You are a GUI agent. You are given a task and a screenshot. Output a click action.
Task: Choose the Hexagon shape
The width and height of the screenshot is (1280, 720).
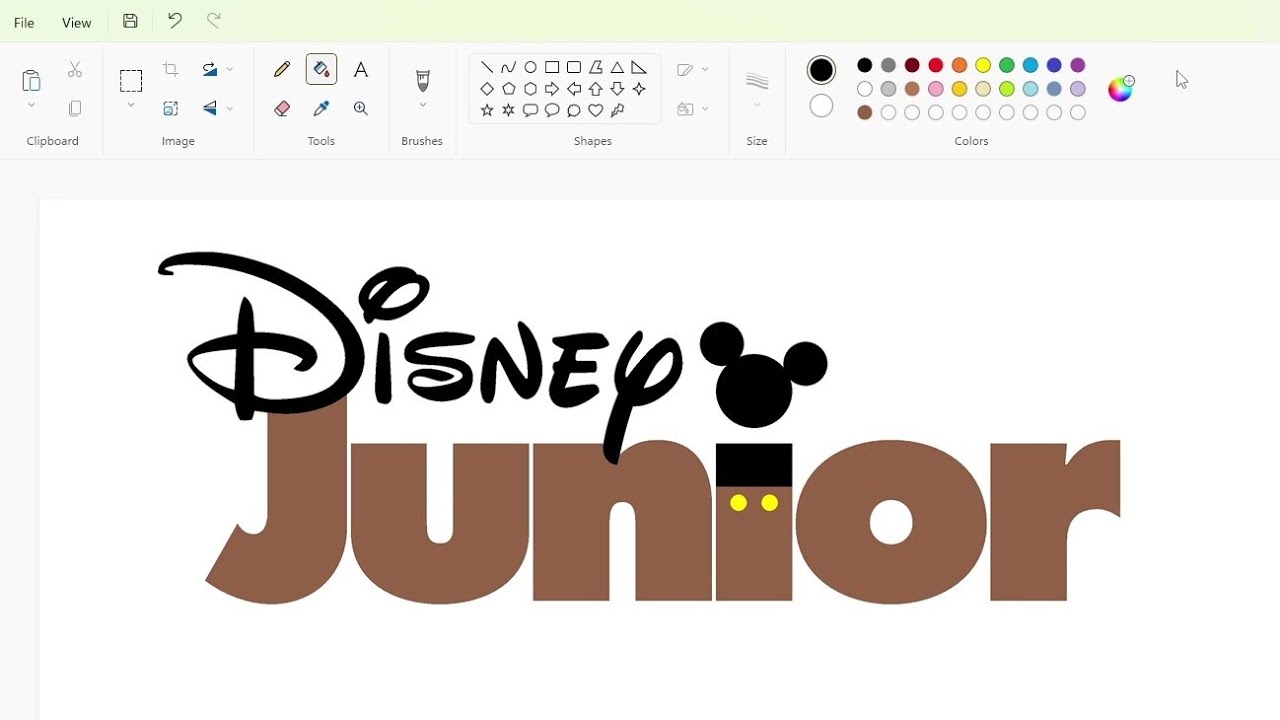click(x=531, y=89)
